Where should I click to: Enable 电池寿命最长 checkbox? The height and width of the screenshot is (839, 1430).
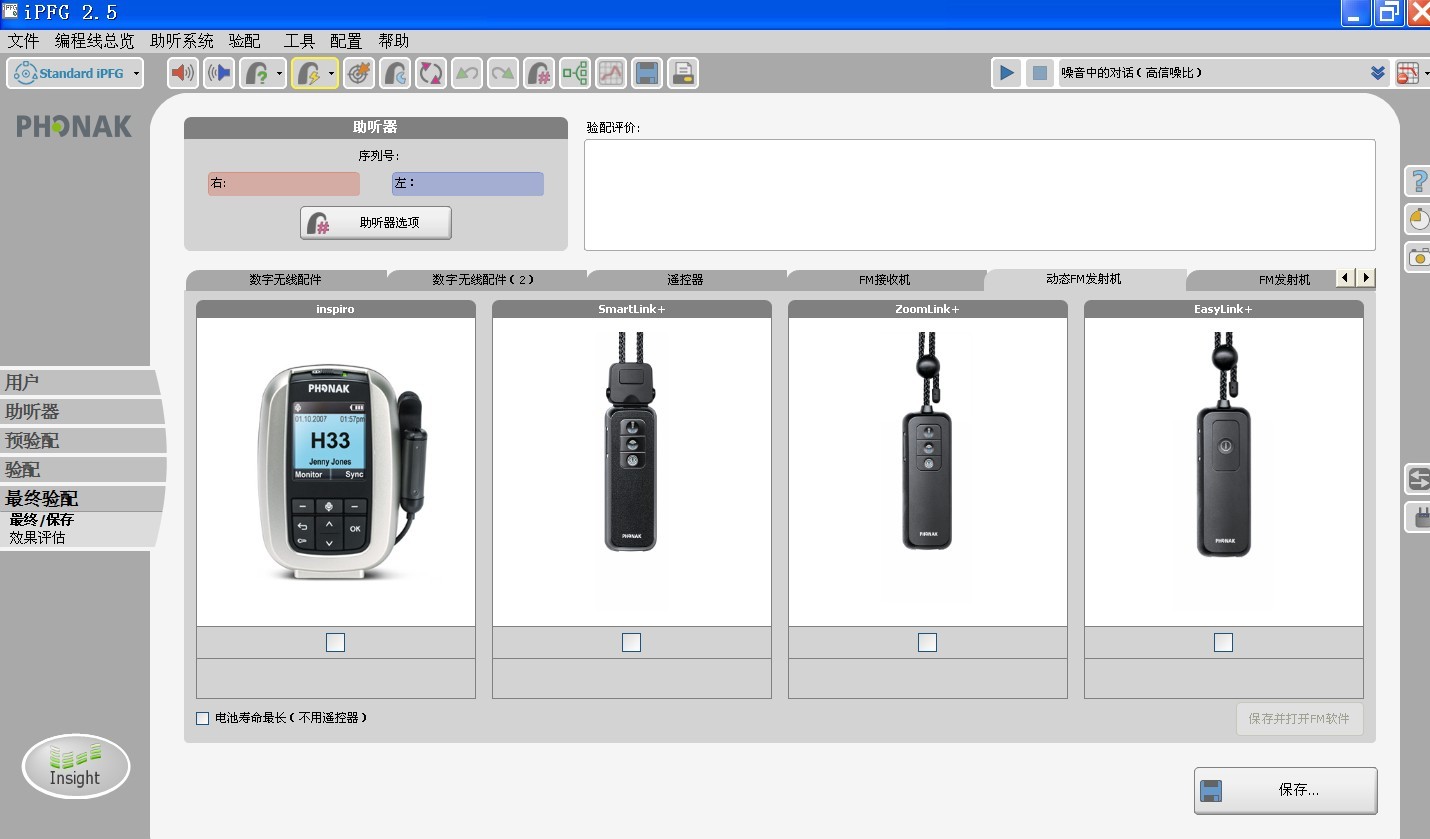point(203,718)
